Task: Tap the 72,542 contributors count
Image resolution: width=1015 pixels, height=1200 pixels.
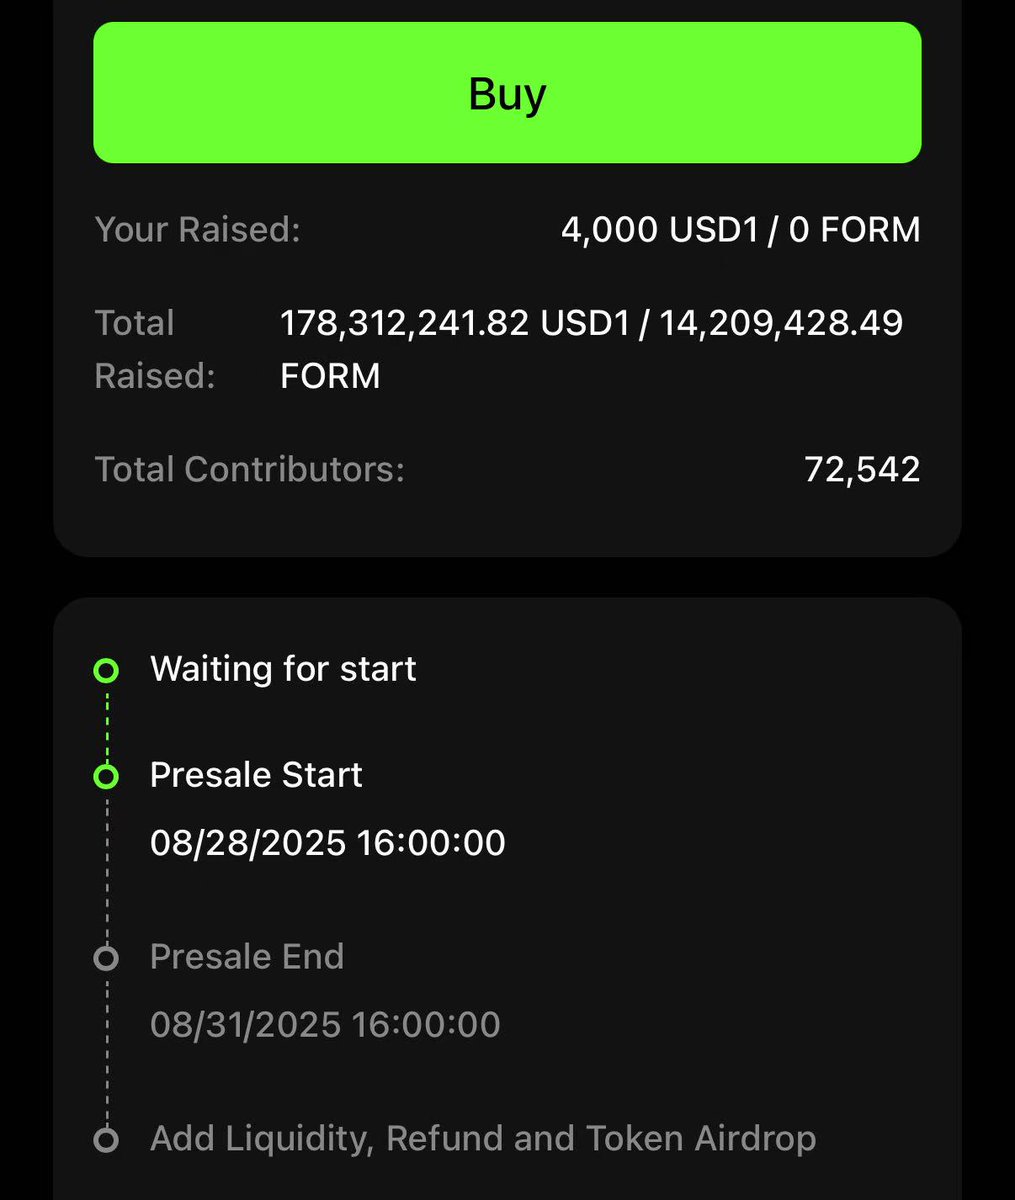Action: tap(862, 469)
